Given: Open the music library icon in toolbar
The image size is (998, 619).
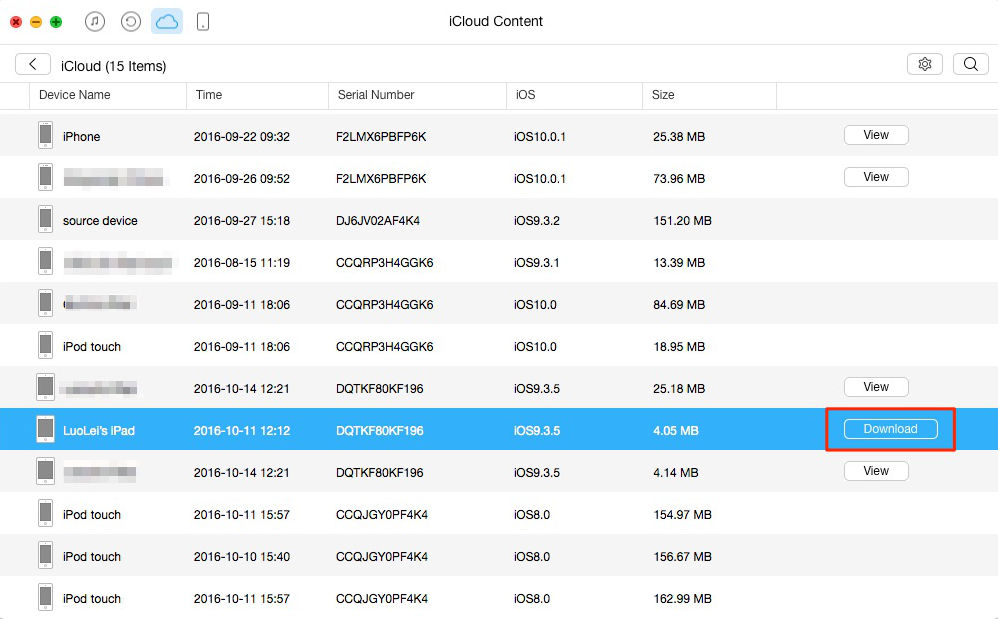Looking at the screenshot, I should click(x=95, y=21).
